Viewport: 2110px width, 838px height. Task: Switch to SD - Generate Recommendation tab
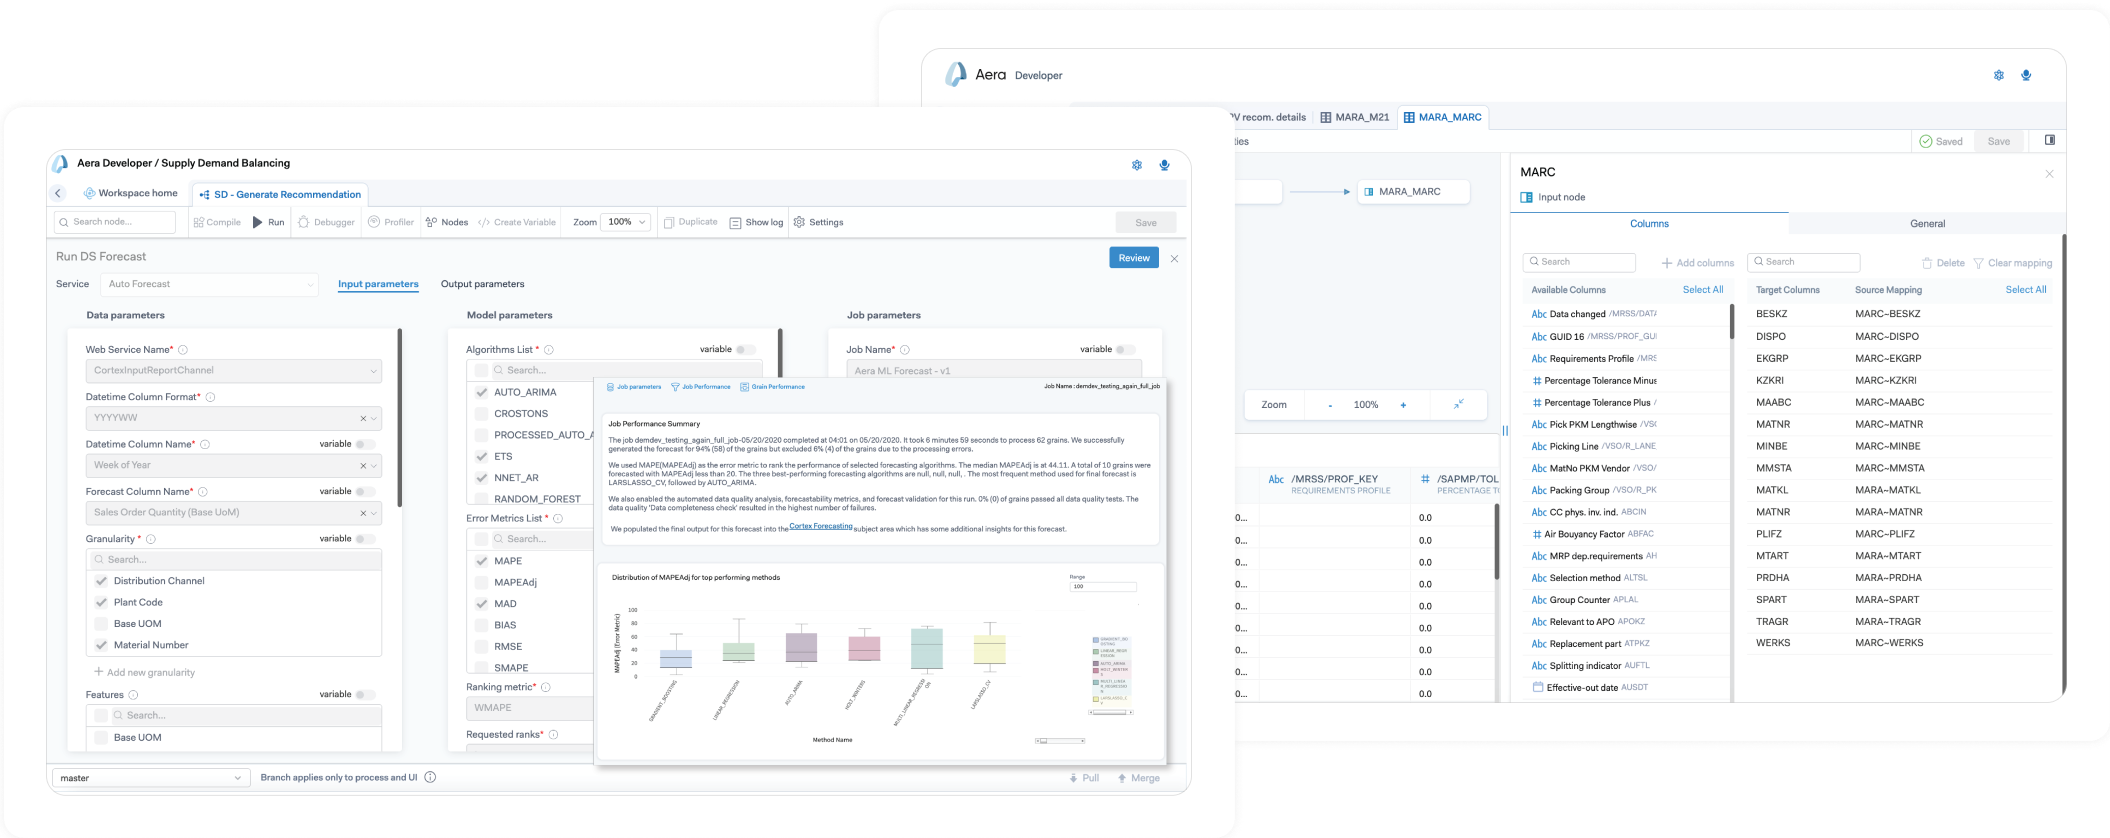pyautogui.click(x=280, y=194)
